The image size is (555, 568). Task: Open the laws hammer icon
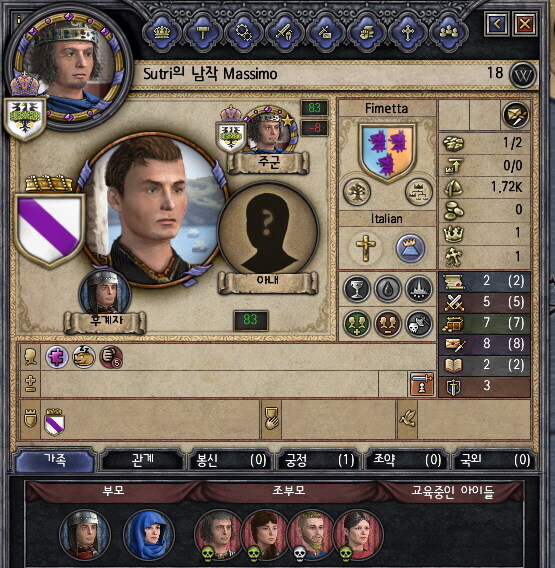tap(203, 32)
